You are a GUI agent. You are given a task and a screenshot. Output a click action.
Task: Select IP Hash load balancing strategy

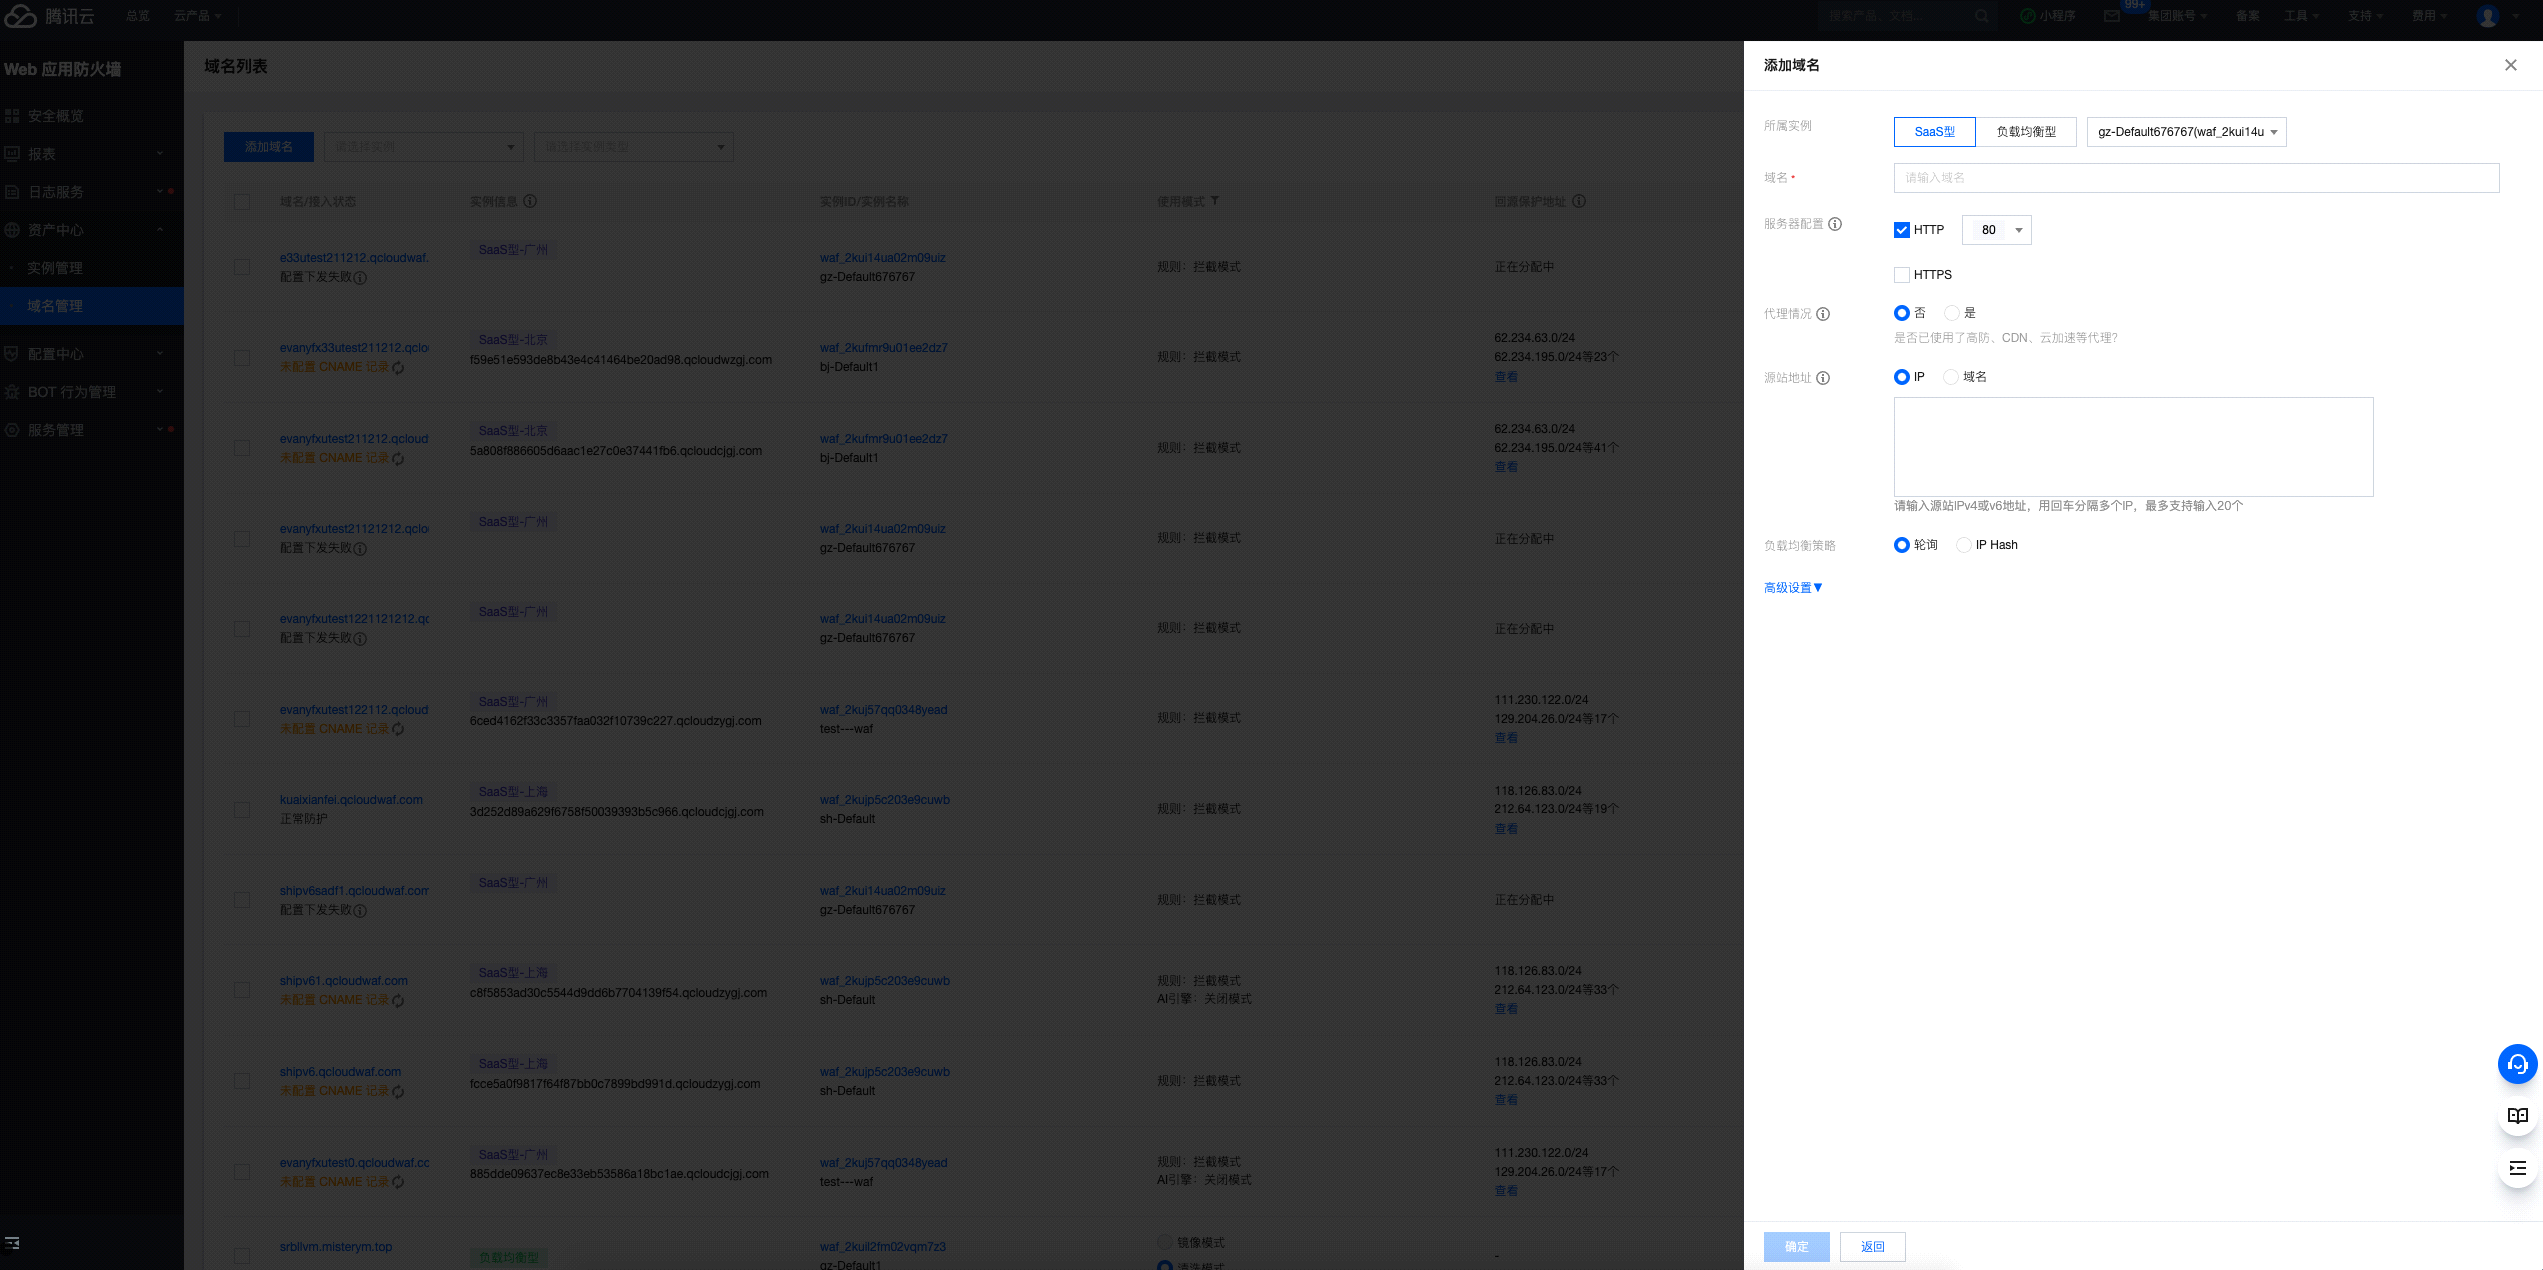(1964, 545)
